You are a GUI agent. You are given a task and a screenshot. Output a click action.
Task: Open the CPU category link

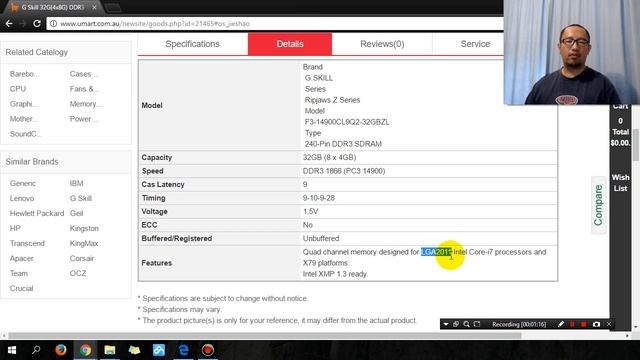[x=18, y=89]
